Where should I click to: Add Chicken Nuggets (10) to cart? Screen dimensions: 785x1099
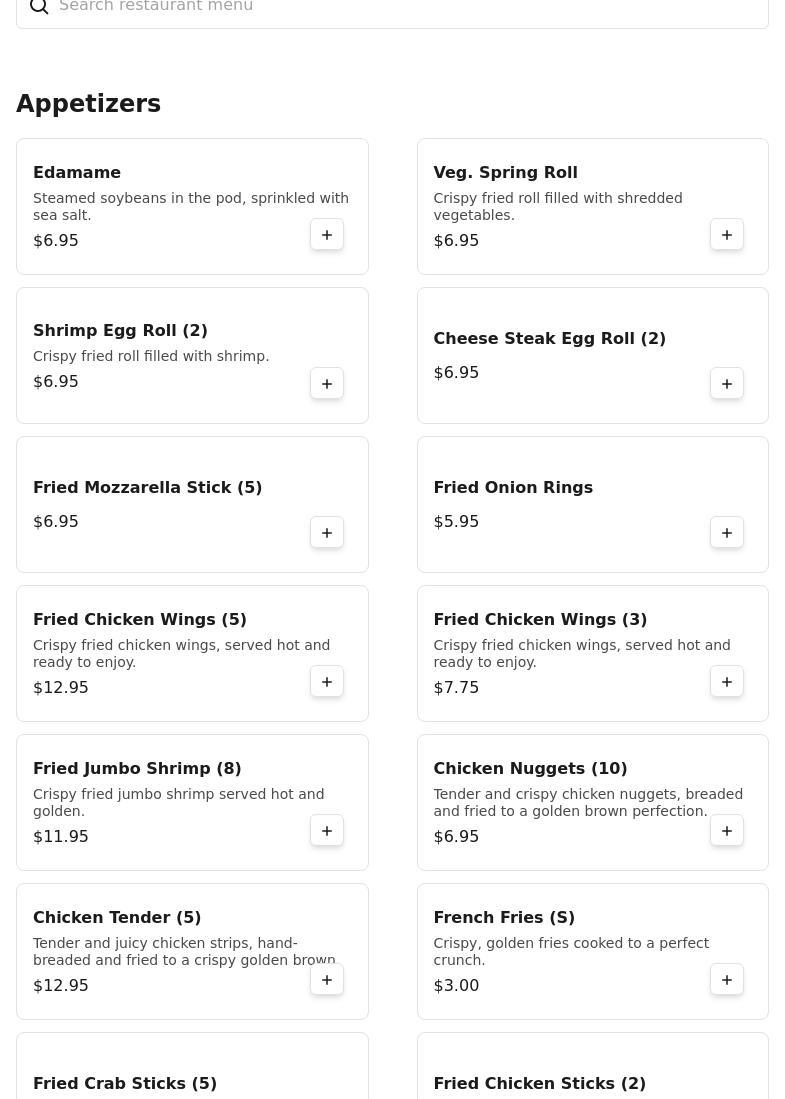point(727,831)
